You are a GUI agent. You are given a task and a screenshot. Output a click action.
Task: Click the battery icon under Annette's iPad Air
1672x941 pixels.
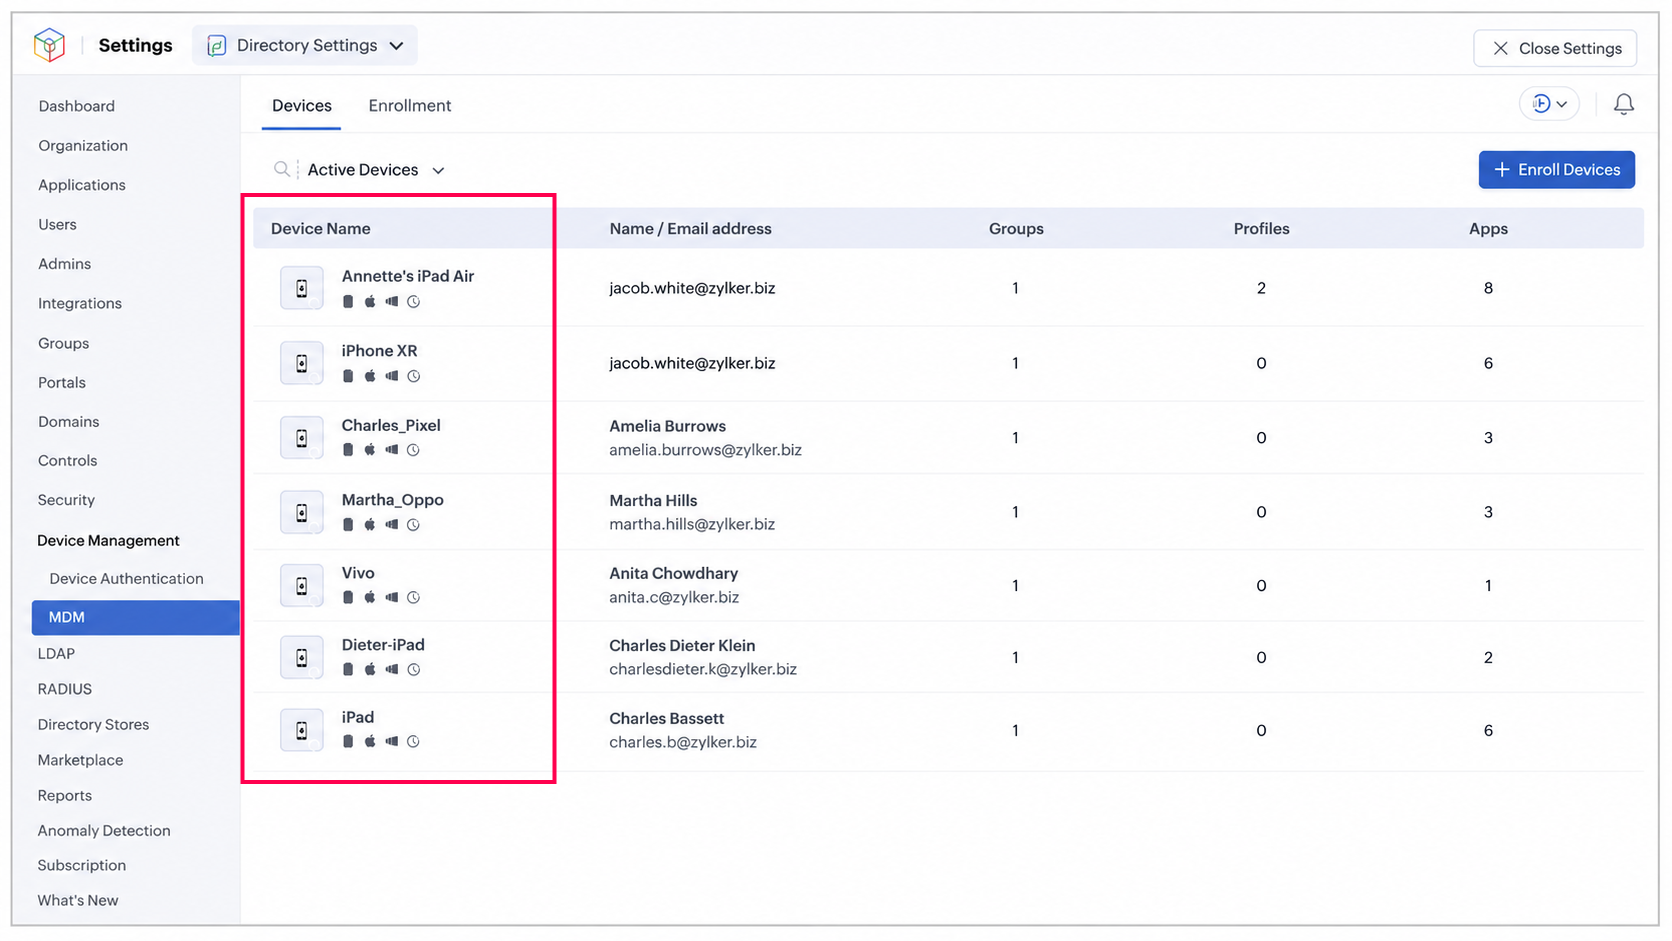click(348, 301)
